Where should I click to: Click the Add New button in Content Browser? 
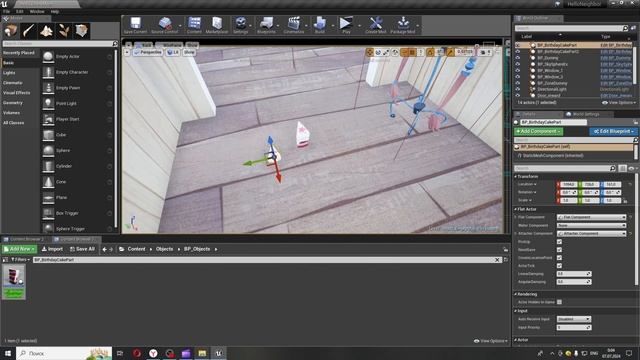coord(19,249)
